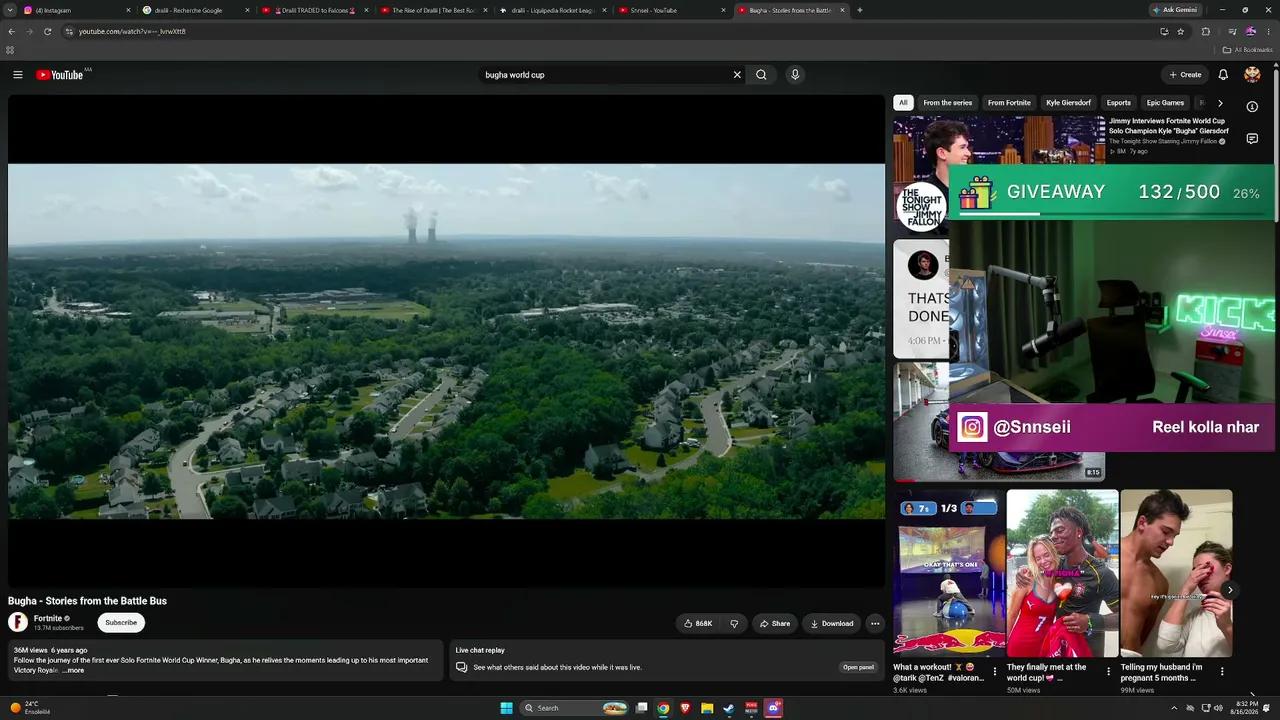Open File Explorer from the taskbar

click(707, 708)
